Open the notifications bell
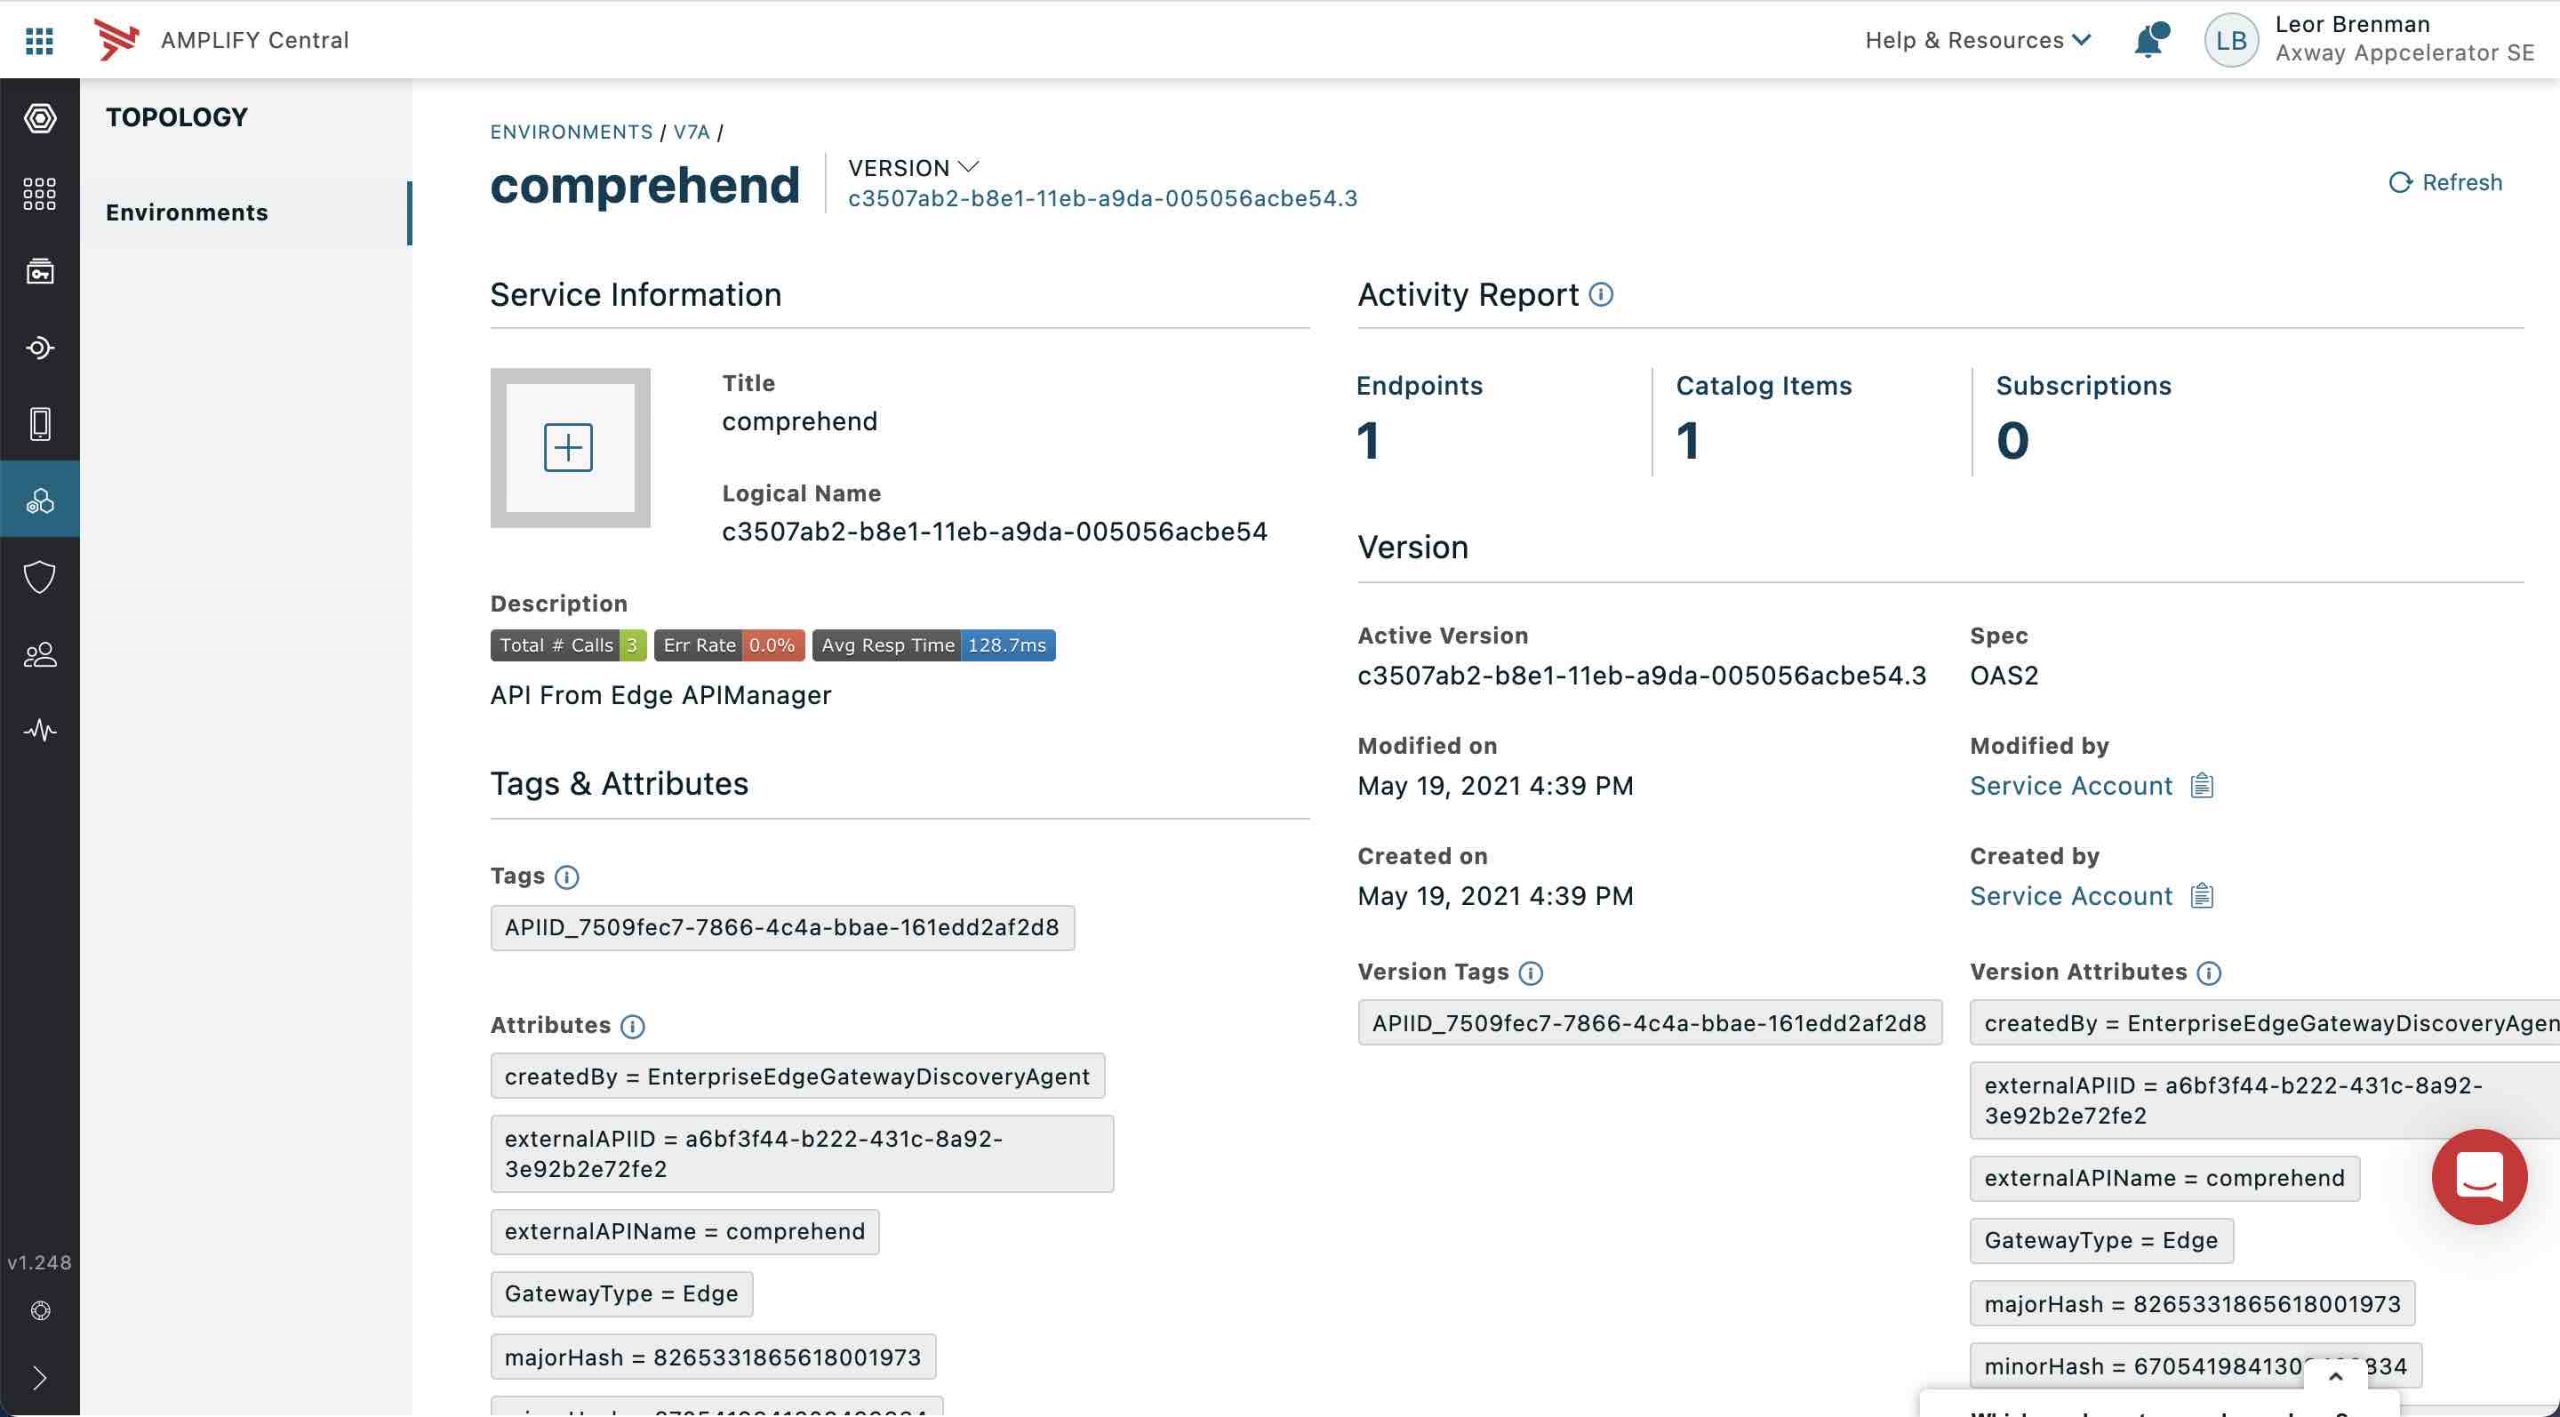 coord(2150,40)
